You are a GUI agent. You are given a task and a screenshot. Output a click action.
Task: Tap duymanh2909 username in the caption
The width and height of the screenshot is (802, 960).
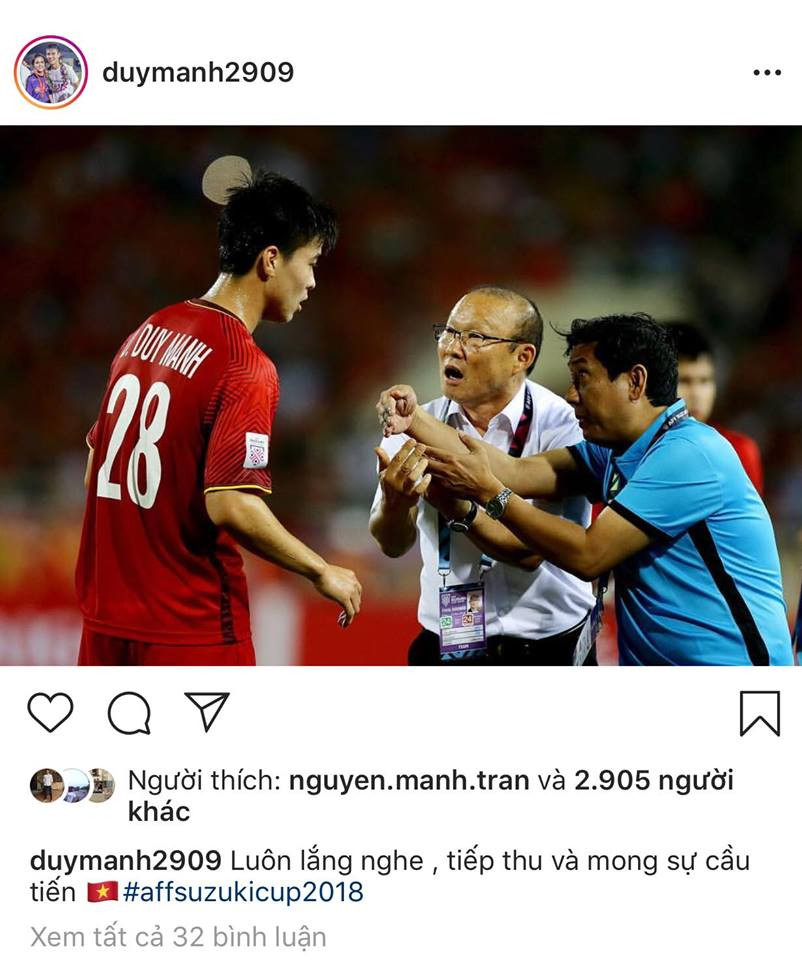click(x=126, y=861)
